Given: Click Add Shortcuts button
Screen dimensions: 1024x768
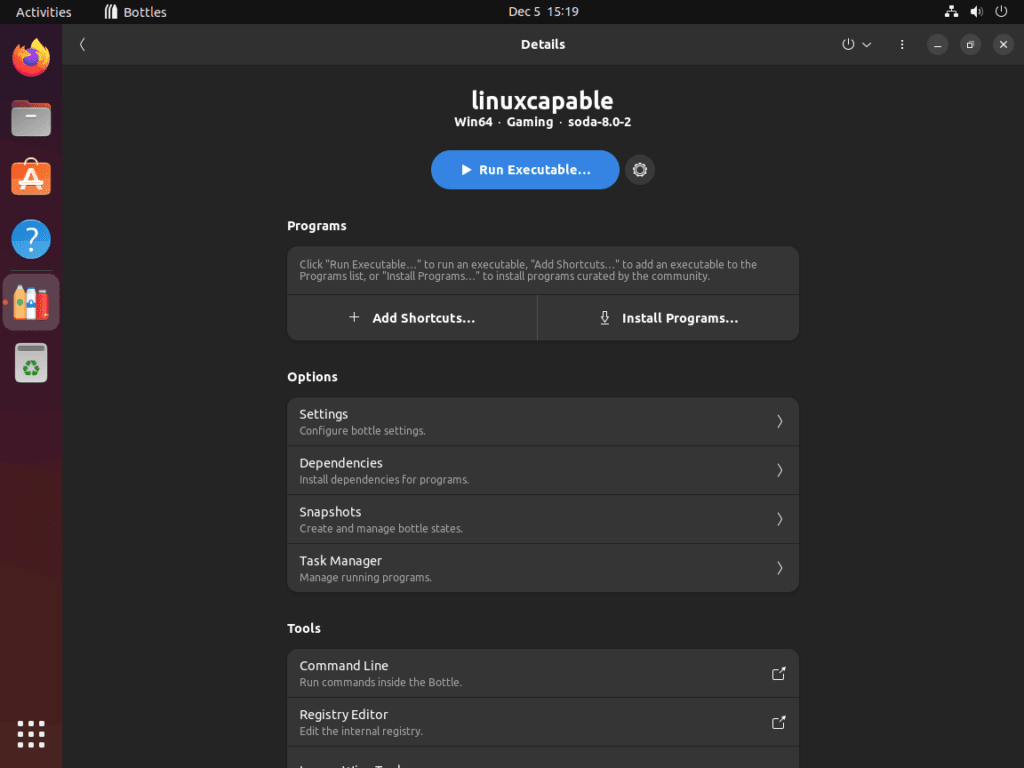Looking at the screenshot, I should point(412,317).
